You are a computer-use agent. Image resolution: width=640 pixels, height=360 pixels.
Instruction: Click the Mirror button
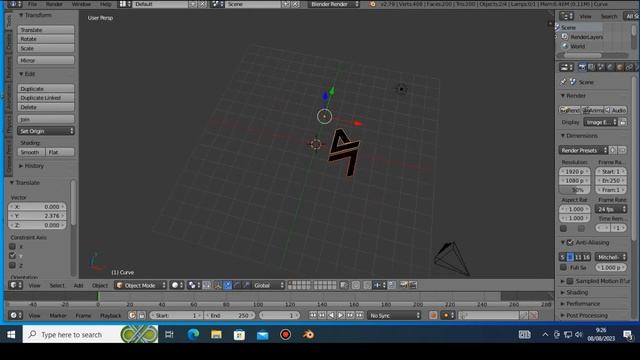[46, 60]
